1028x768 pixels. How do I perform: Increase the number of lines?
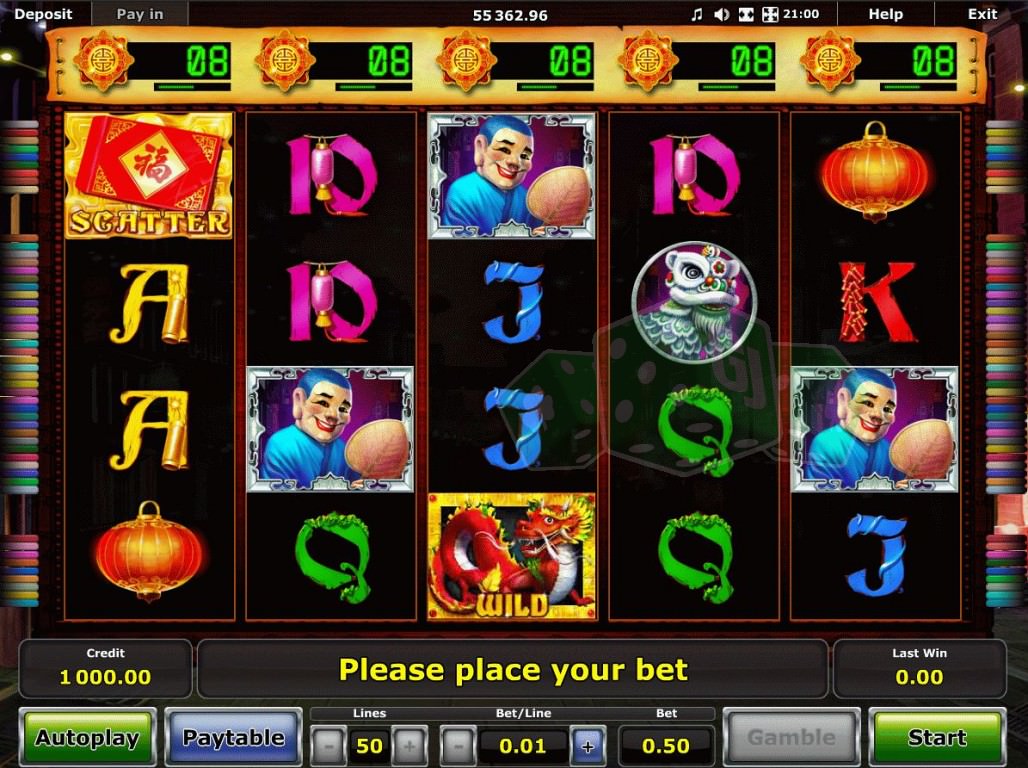(x=409, y=746)
